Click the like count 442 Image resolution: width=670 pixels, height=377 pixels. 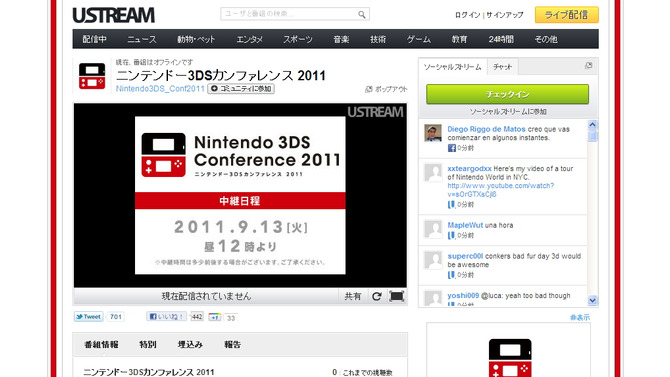[197, 316]
